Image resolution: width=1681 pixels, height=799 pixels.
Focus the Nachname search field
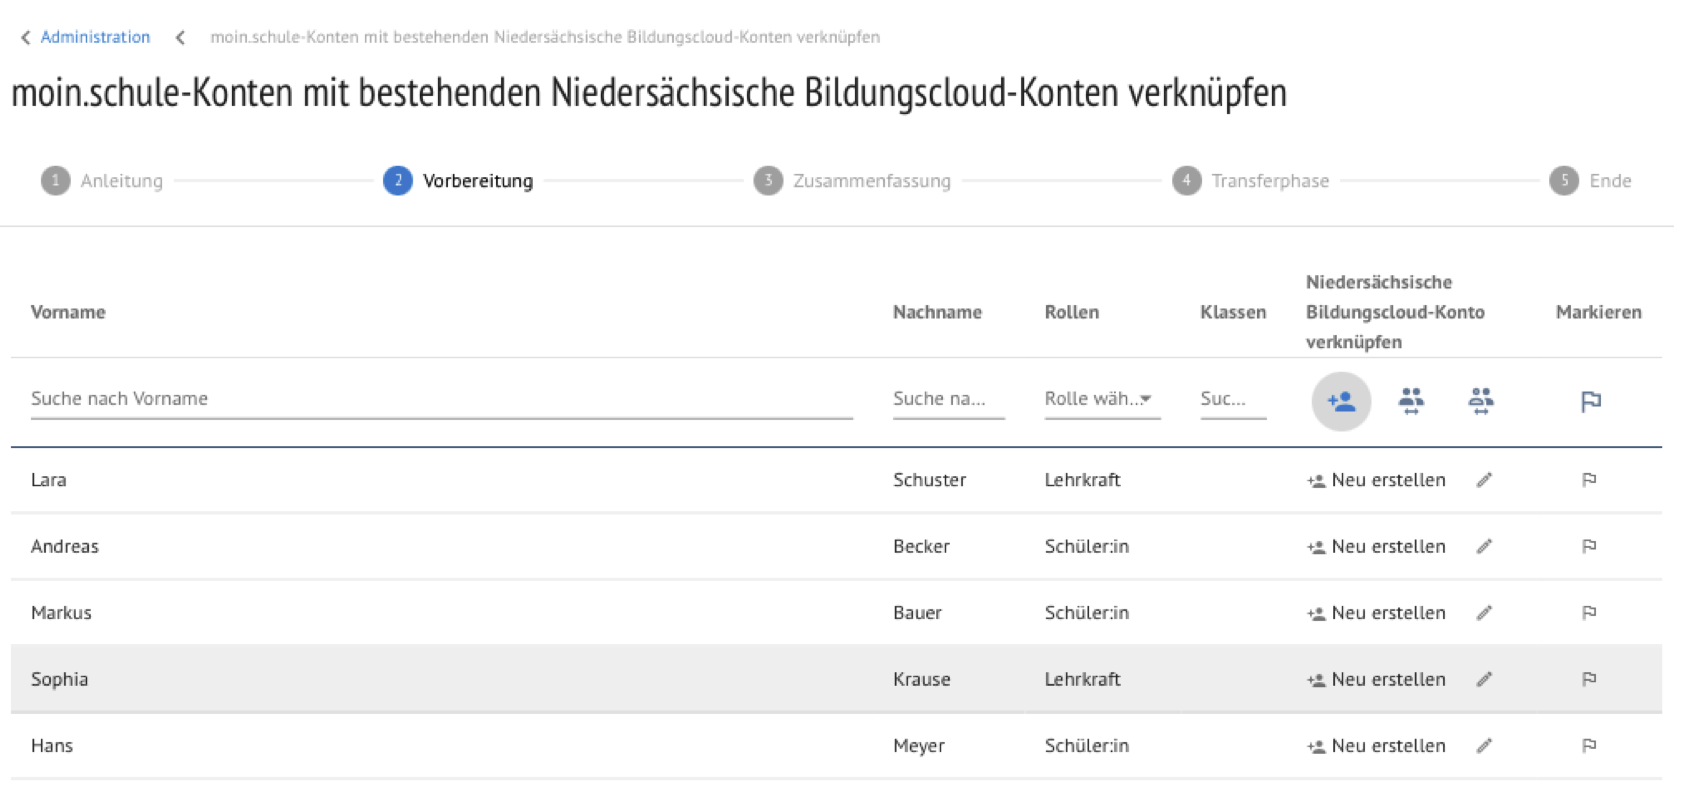click(947, 398)
